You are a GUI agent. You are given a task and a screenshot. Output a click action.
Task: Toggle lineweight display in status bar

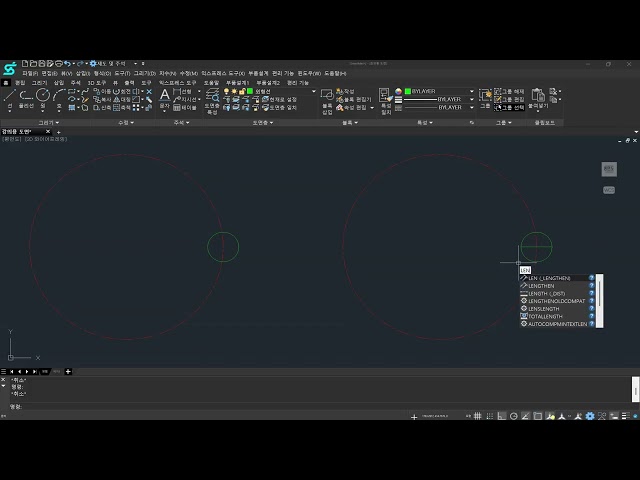point(625,416)
